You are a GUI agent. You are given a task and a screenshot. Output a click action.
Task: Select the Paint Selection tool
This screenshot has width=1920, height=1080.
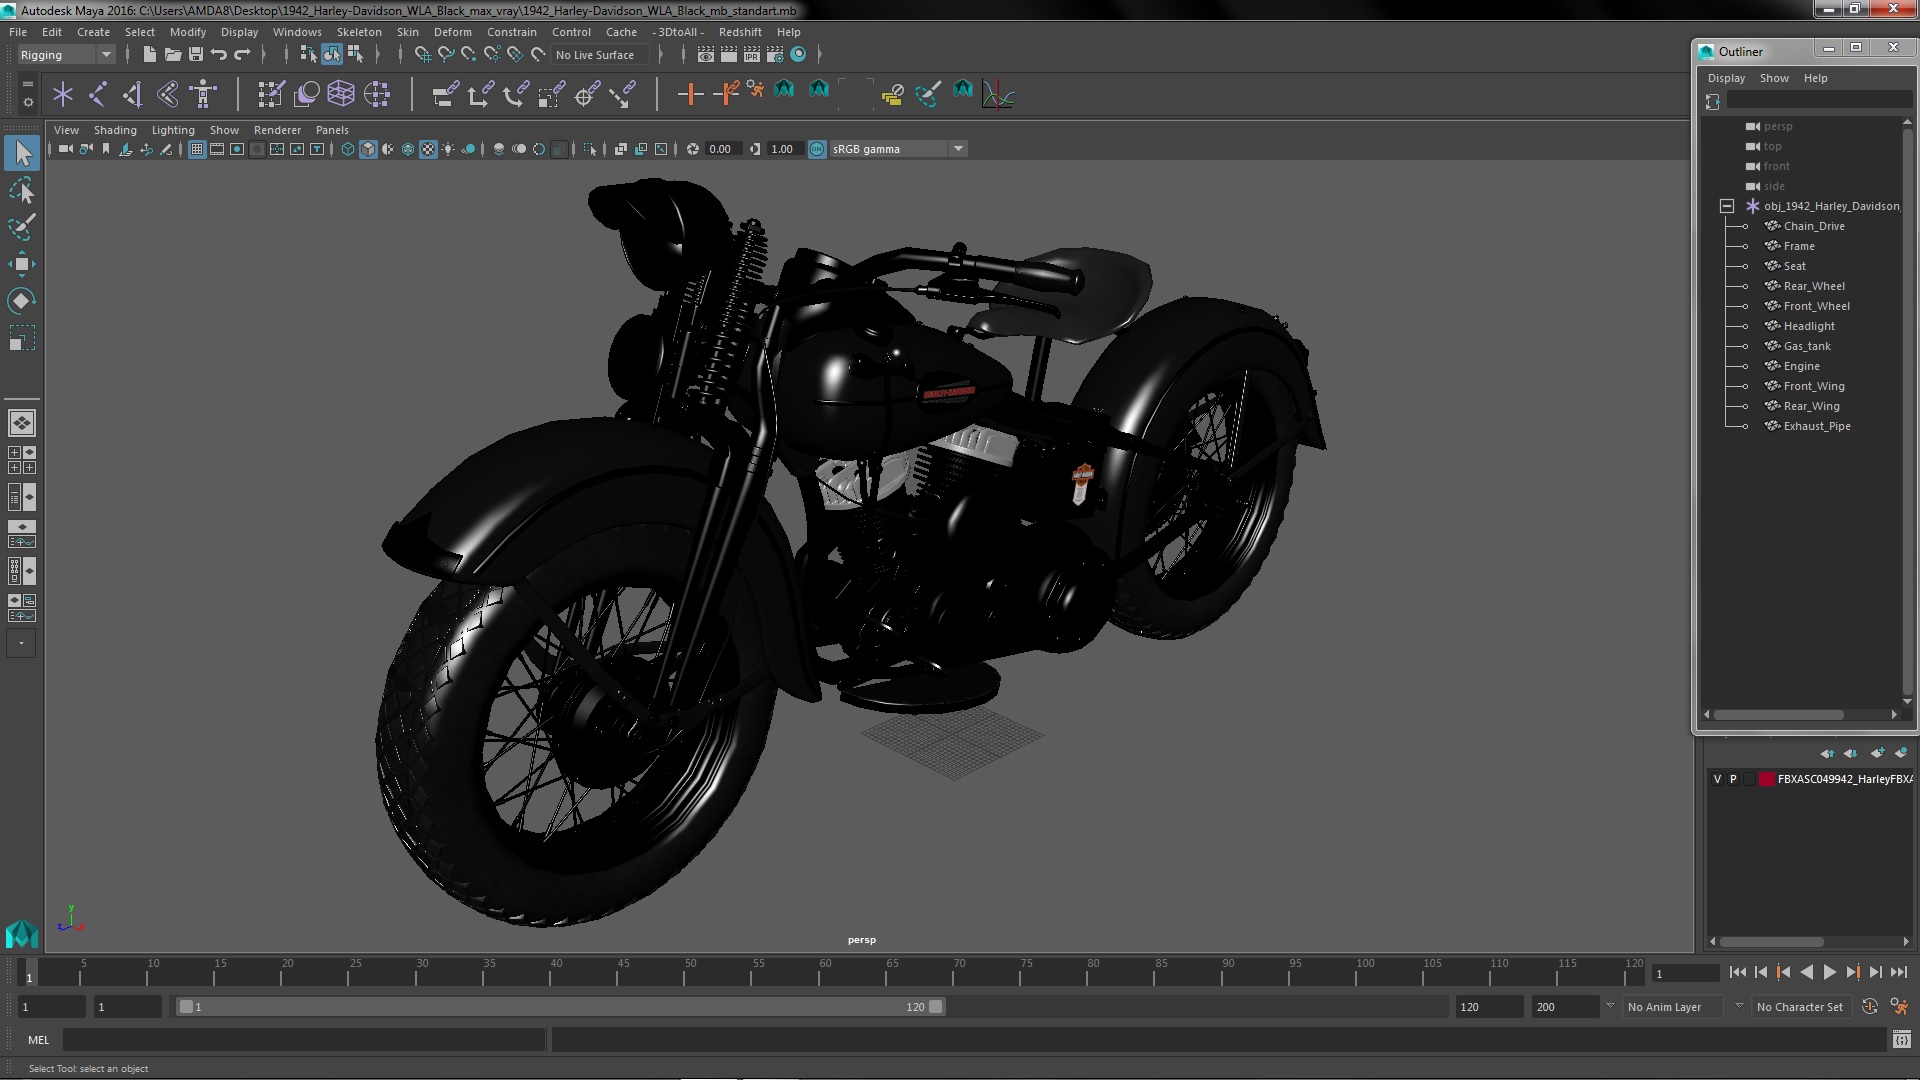(x=21, y=227)
